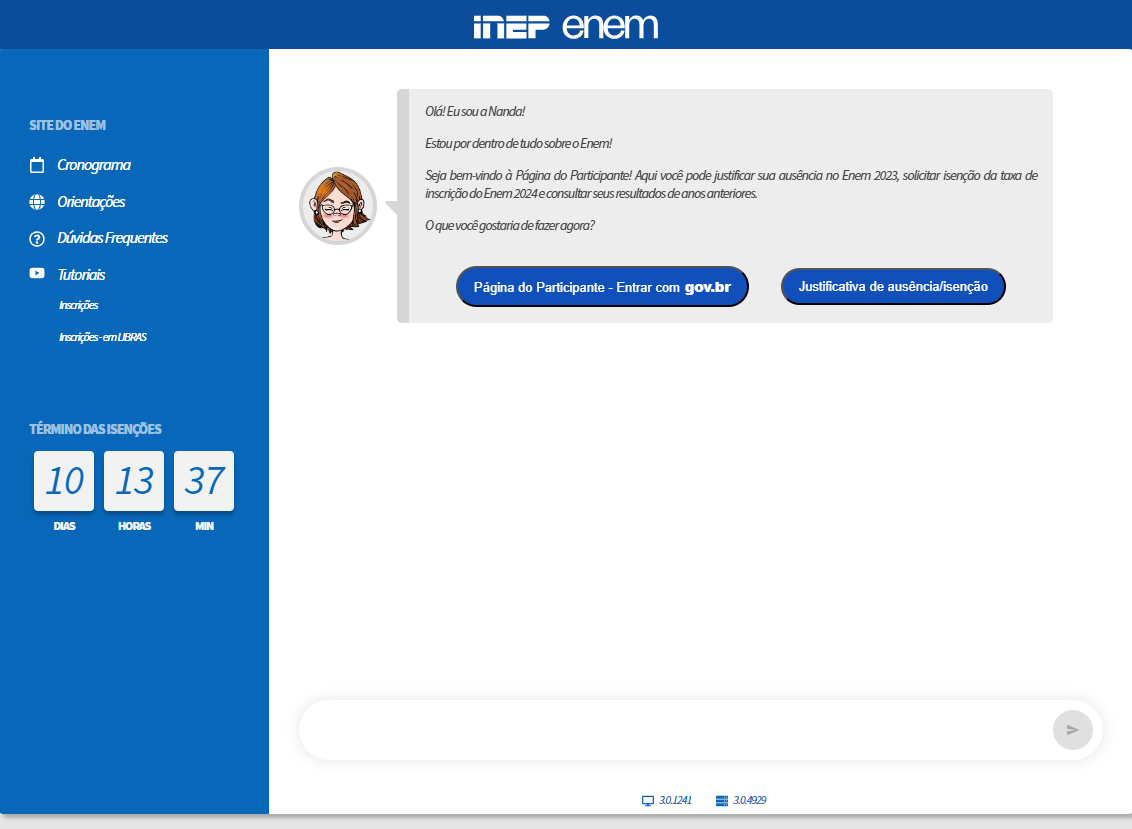Click the INEP logo in header

[512, 27]
